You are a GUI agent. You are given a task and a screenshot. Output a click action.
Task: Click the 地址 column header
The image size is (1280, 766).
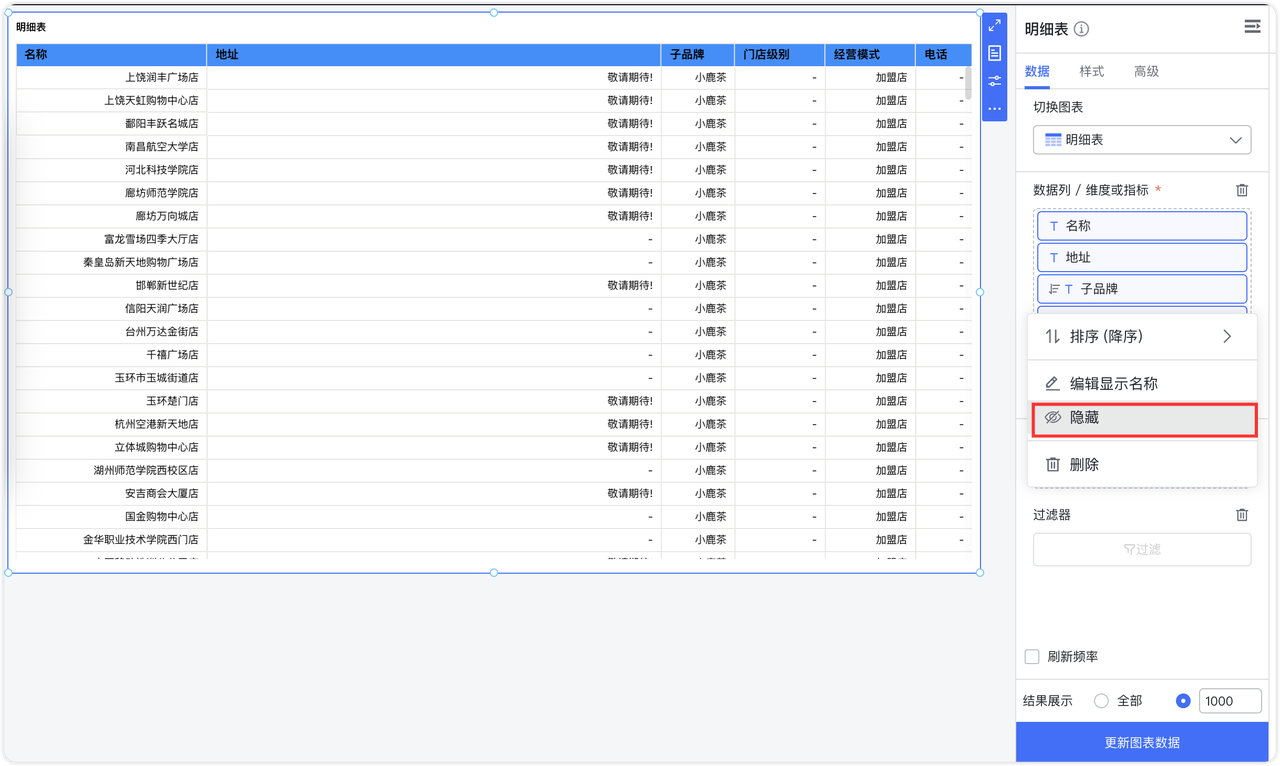tap(433, 55)
